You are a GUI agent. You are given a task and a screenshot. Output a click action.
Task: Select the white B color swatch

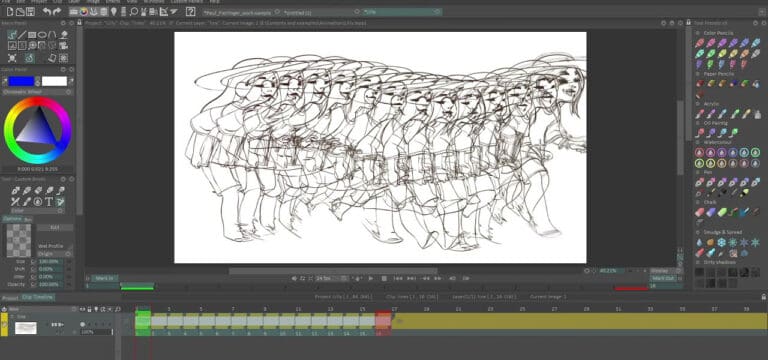pos(54,81)
